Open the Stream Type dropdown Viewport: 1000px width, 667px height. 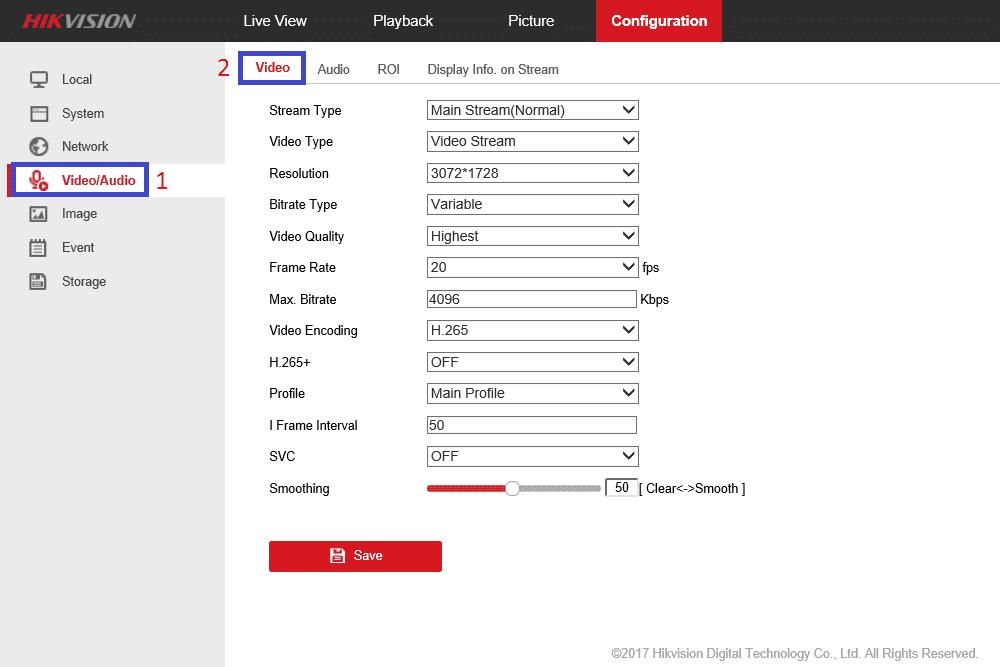coord(533,110)
